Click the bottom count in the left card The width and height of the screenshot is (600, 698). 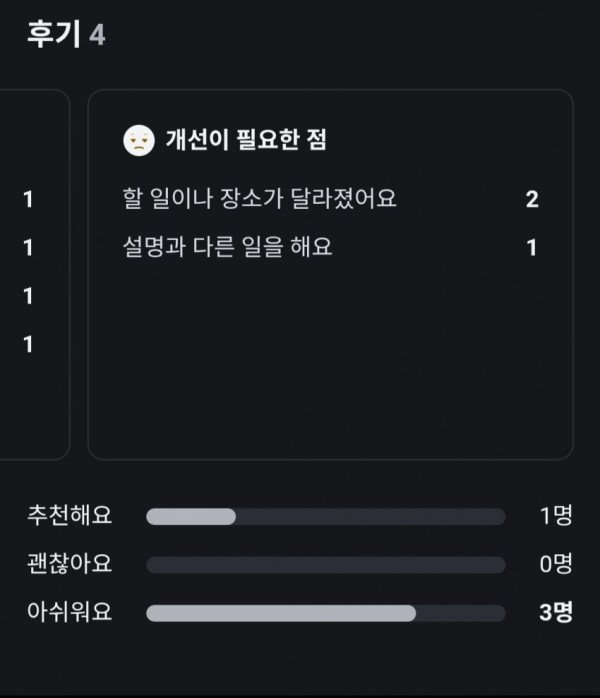[x=28, y=344]
